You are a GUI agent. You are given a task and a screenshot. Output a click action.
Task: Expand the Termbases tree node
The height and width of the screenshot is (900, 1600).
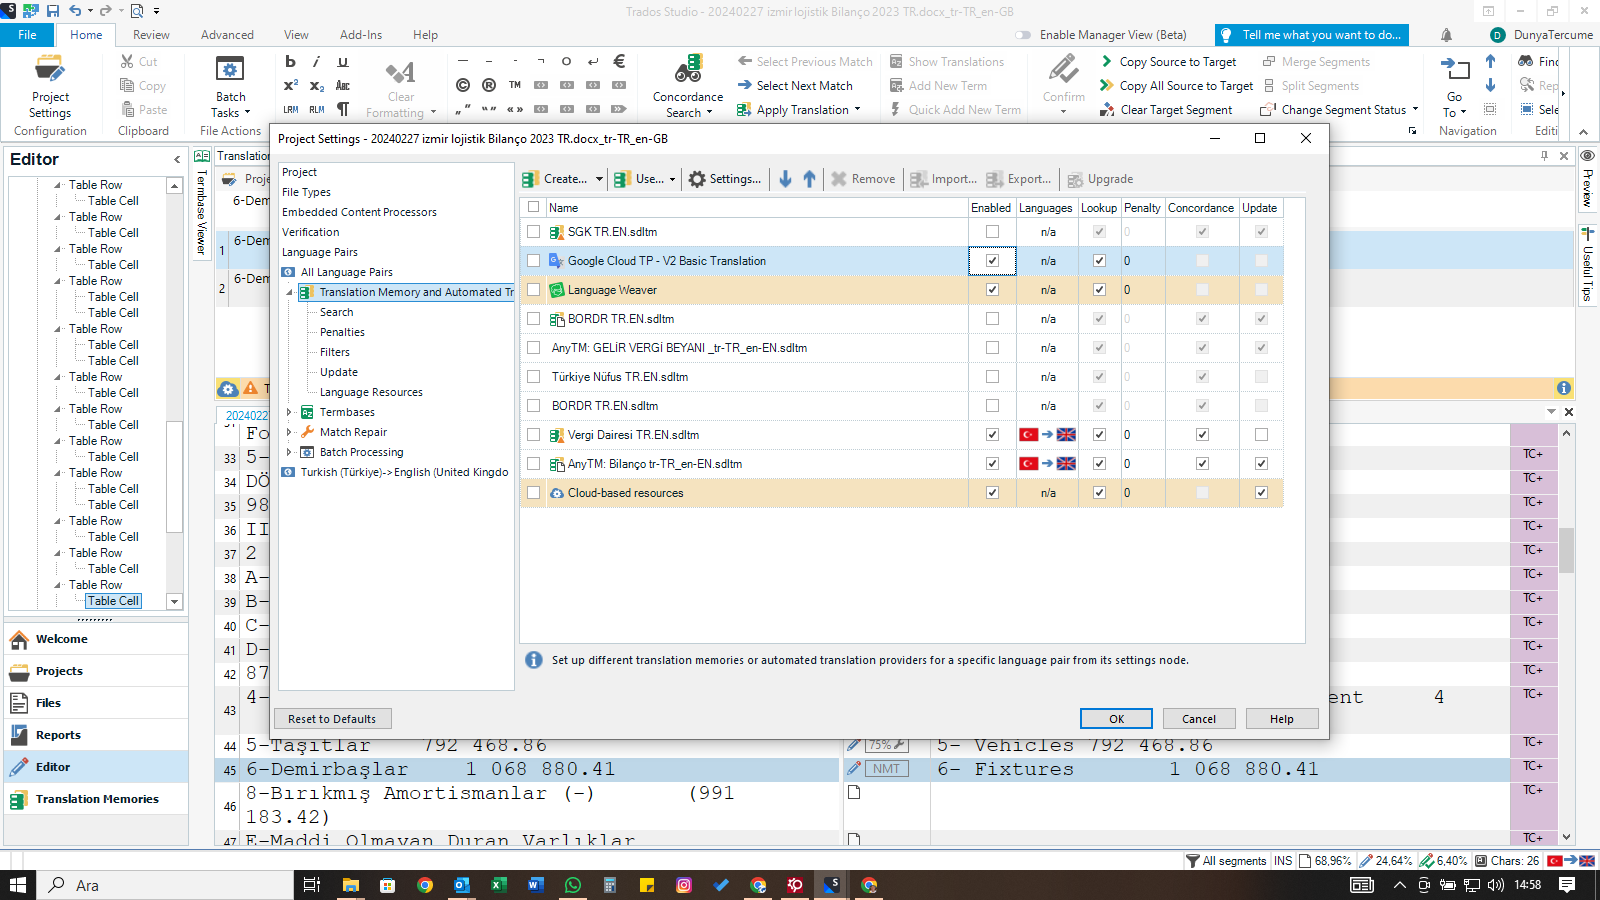pos(290,412)
